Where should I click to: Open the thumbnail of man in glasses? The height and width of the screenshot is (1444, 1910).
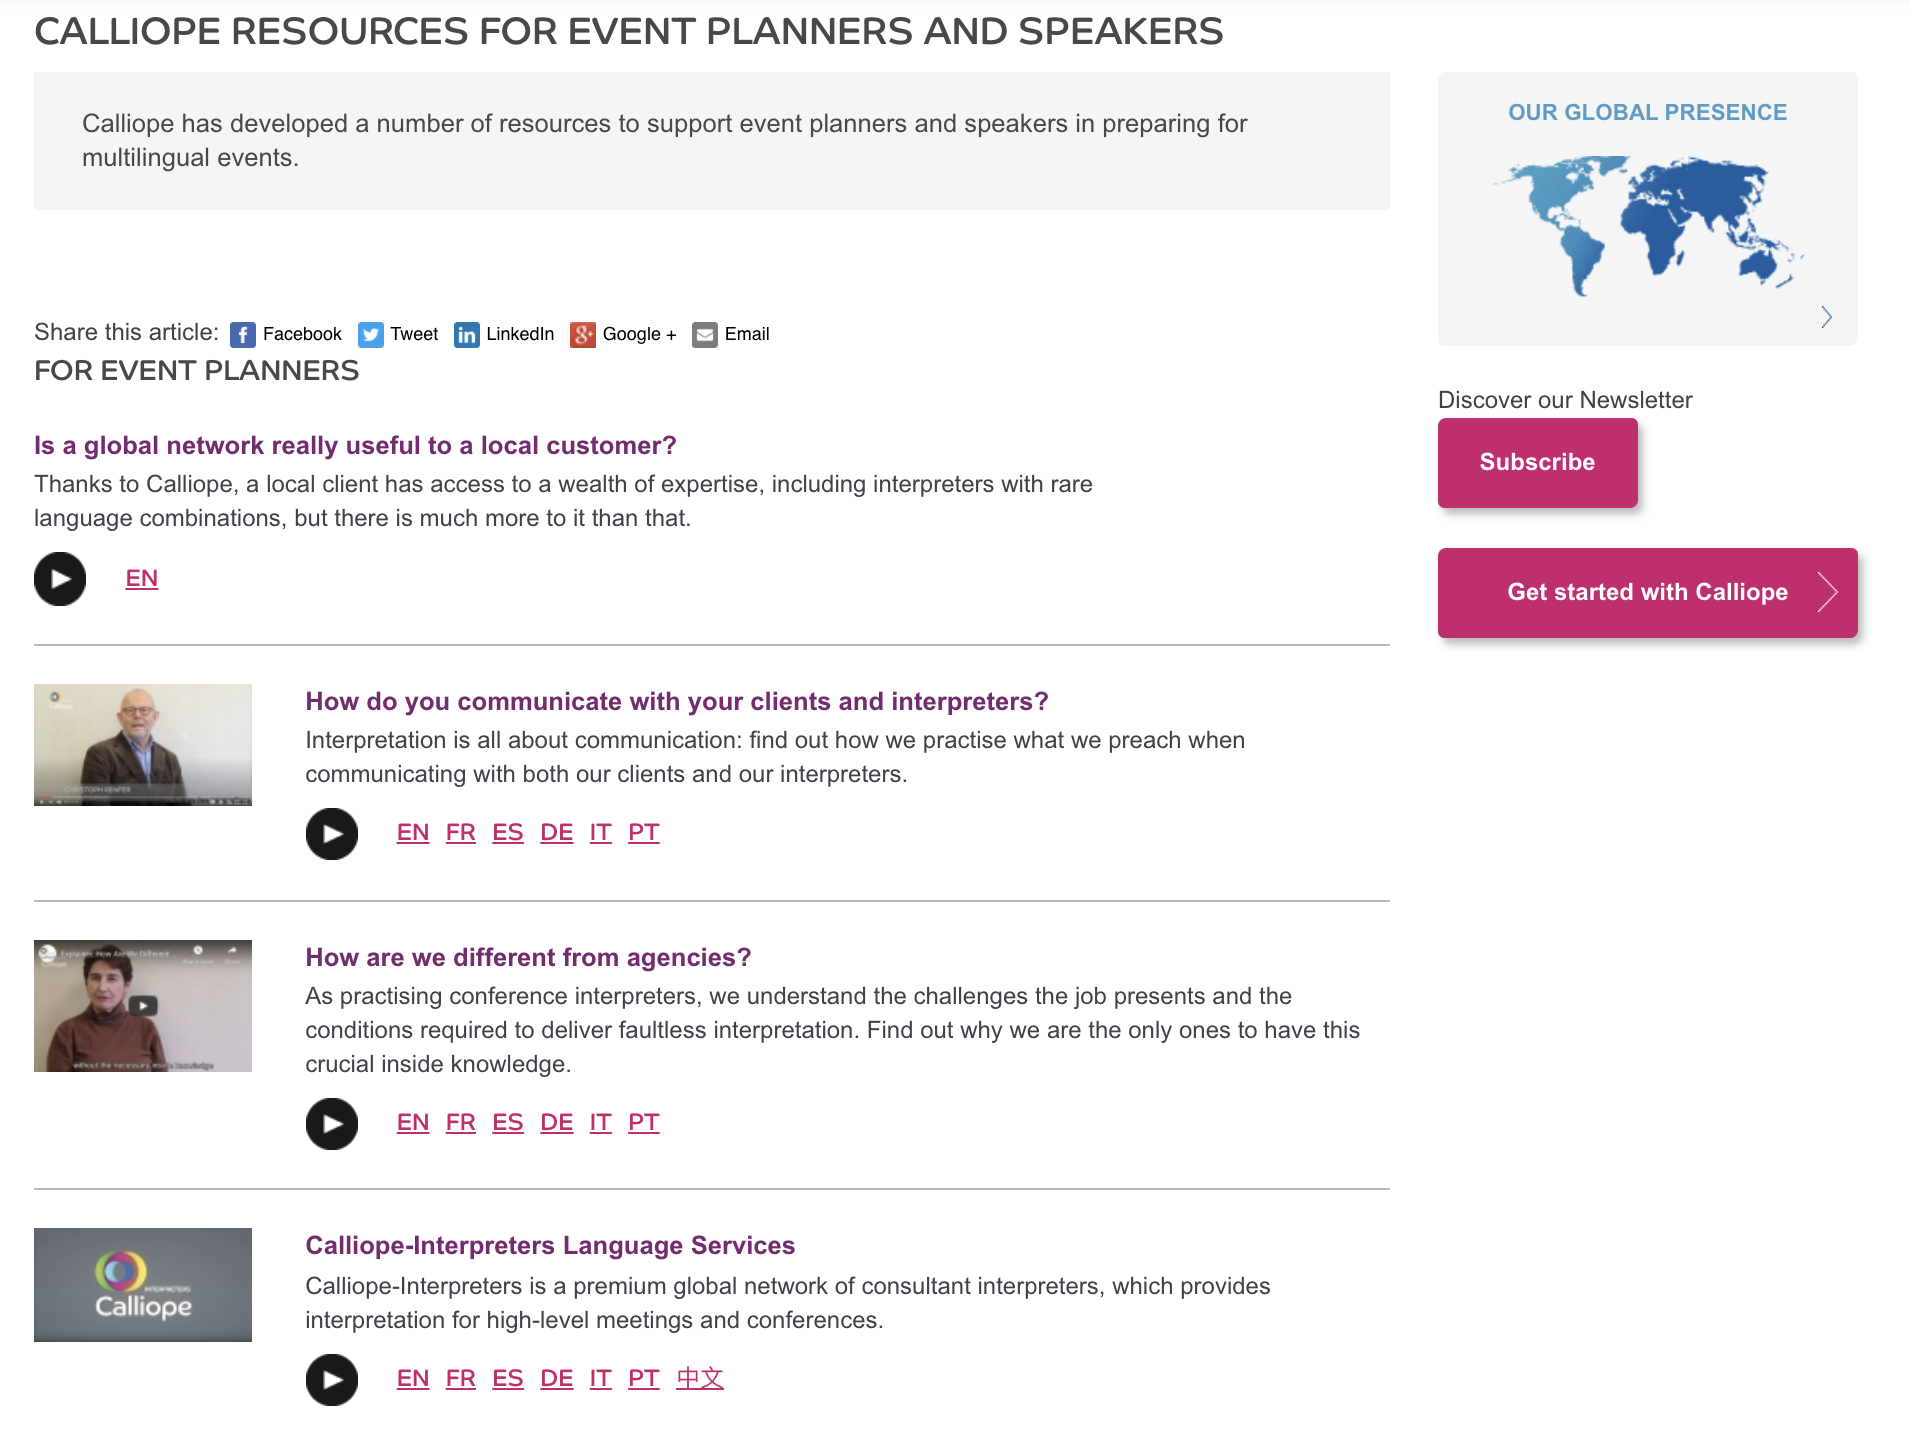point(143,745)
